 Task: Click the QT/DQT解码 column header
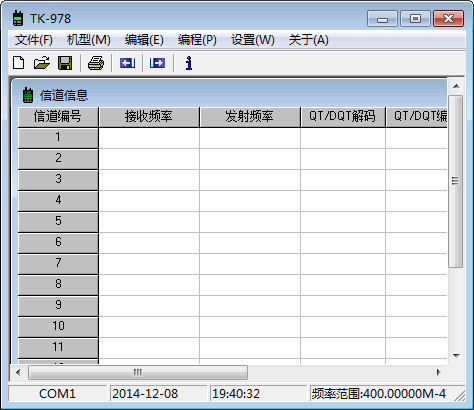coord(343,117)
